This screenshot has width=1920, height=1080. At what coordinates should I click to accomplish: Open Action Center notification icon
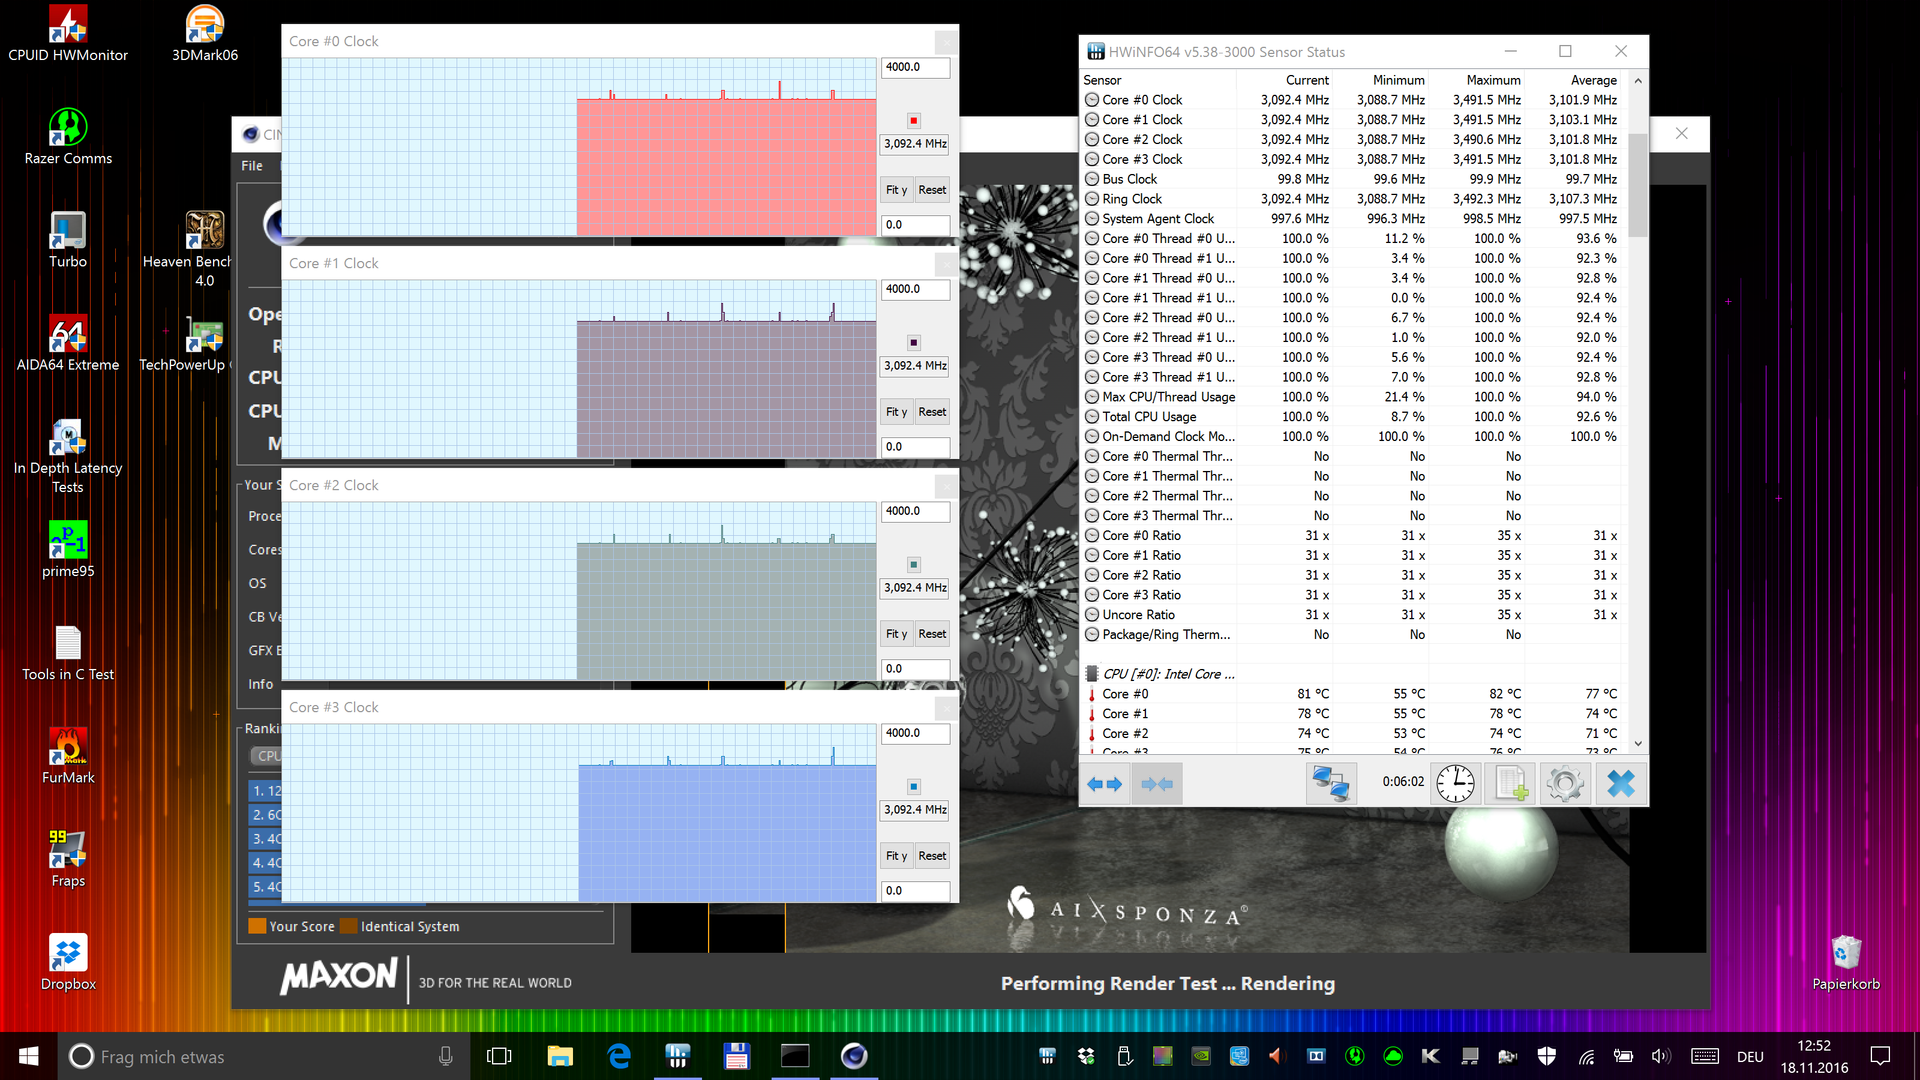point(1880,1056)
